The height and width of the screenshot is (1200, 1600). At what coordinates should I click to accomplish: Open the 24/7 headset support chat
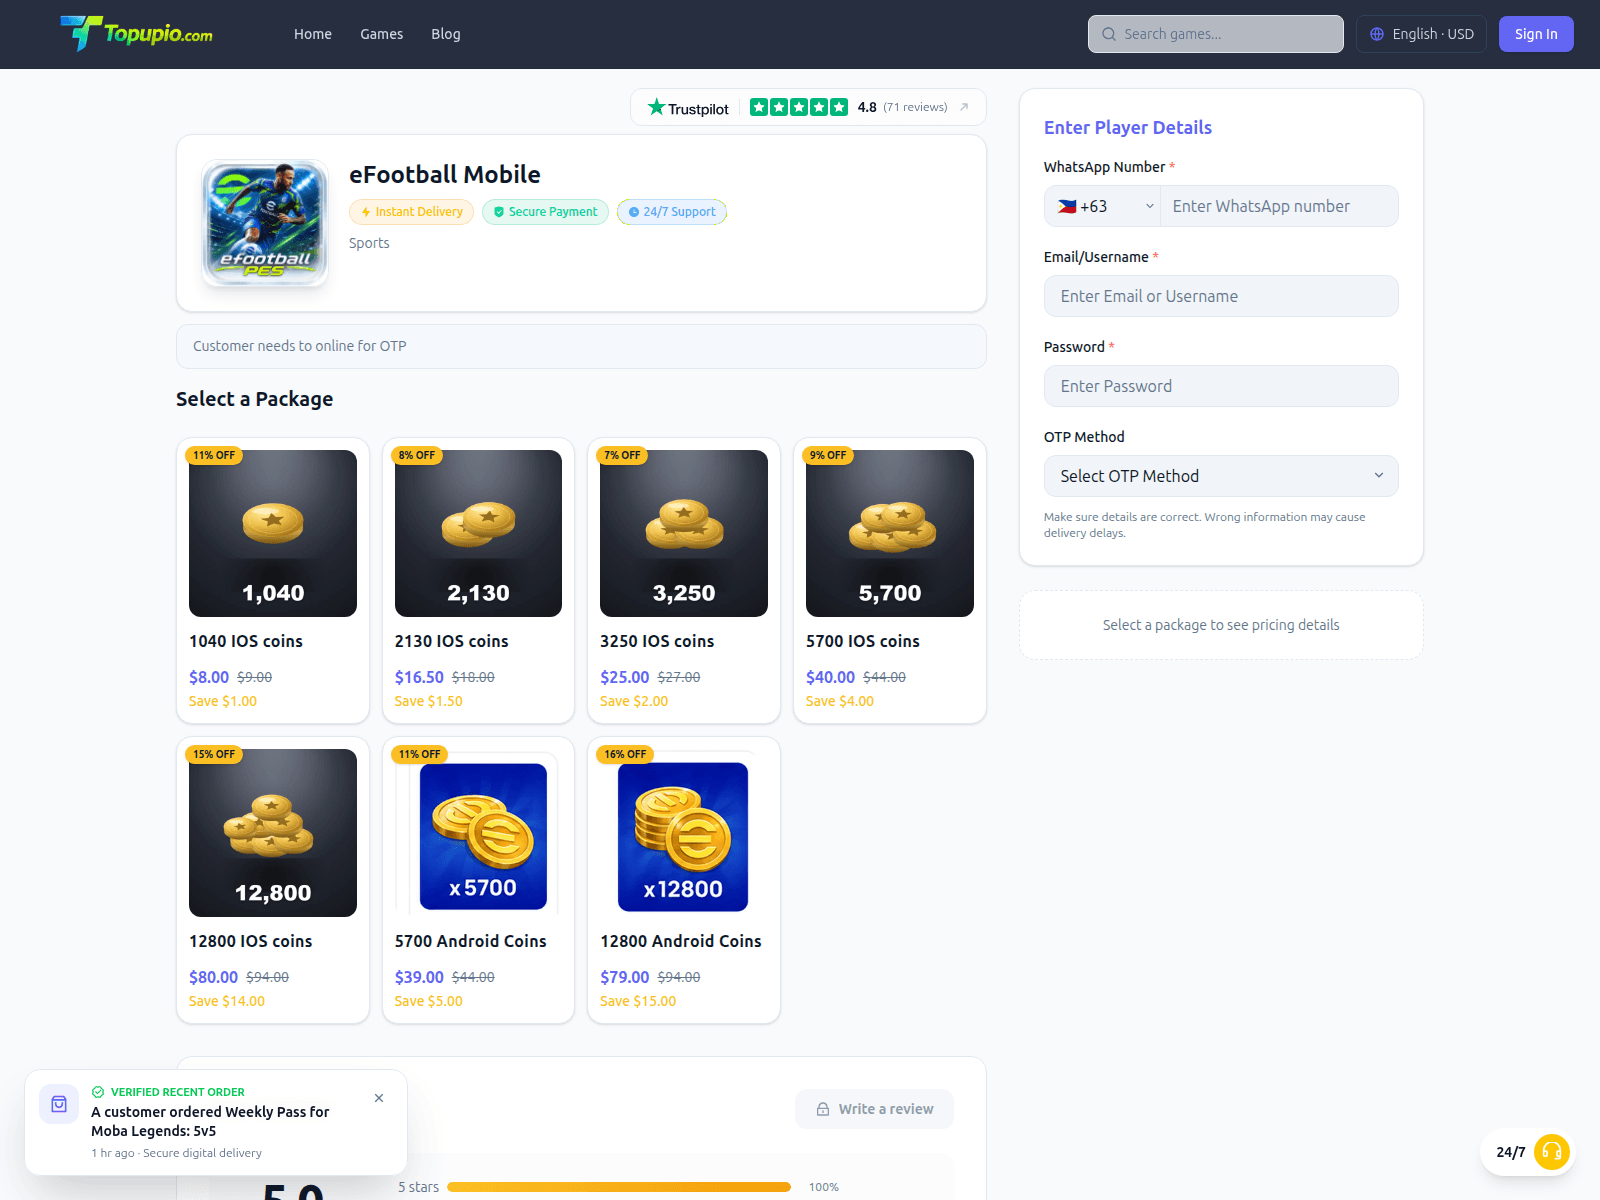tap(1552, 1152)
